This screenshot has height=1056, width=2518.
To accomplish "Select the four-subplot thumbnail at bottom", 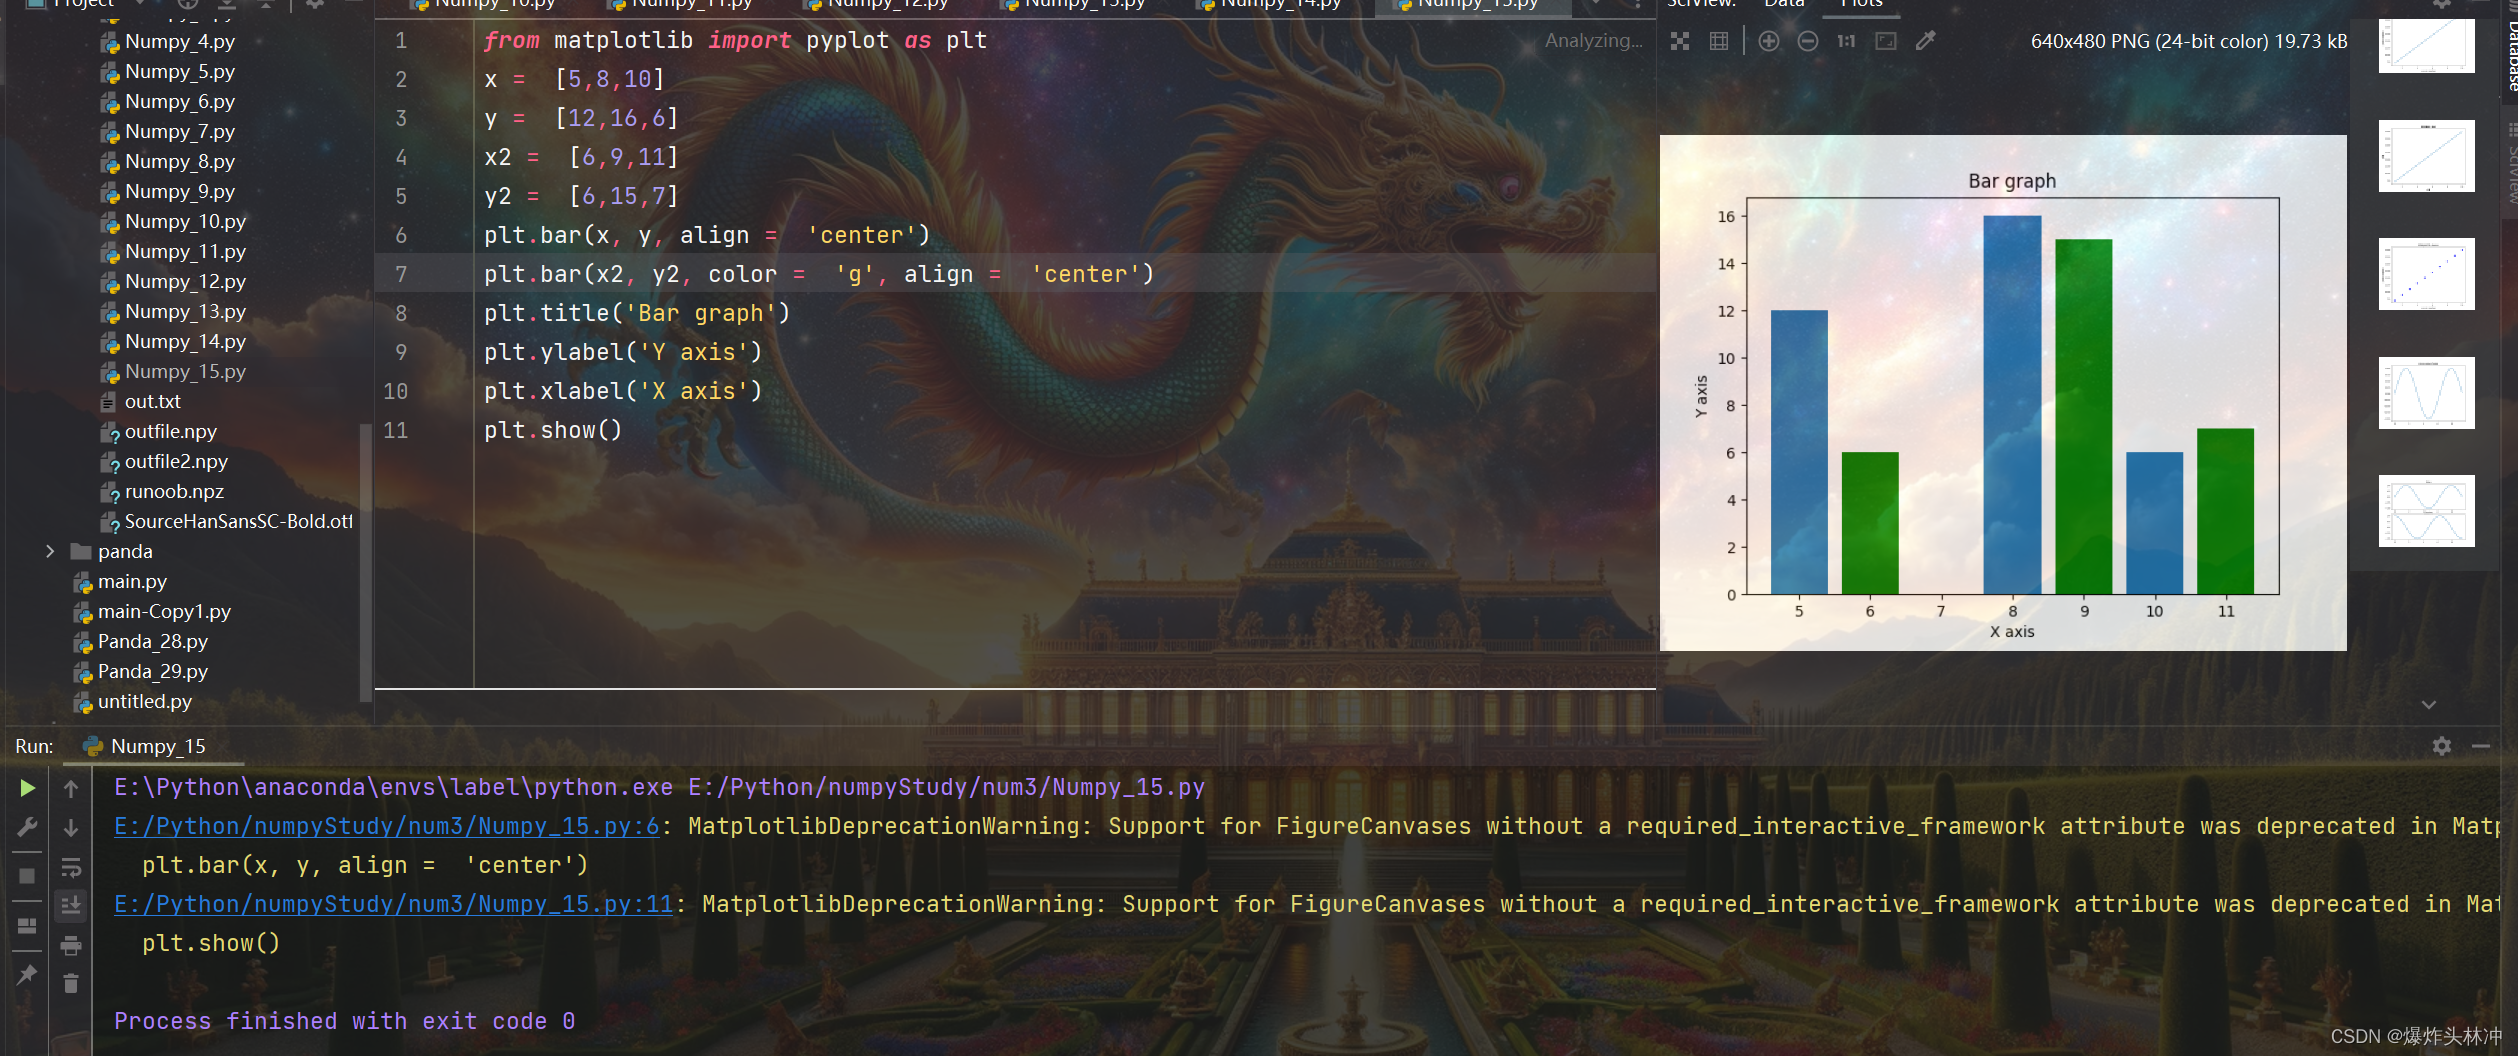I will point(2427,511).
